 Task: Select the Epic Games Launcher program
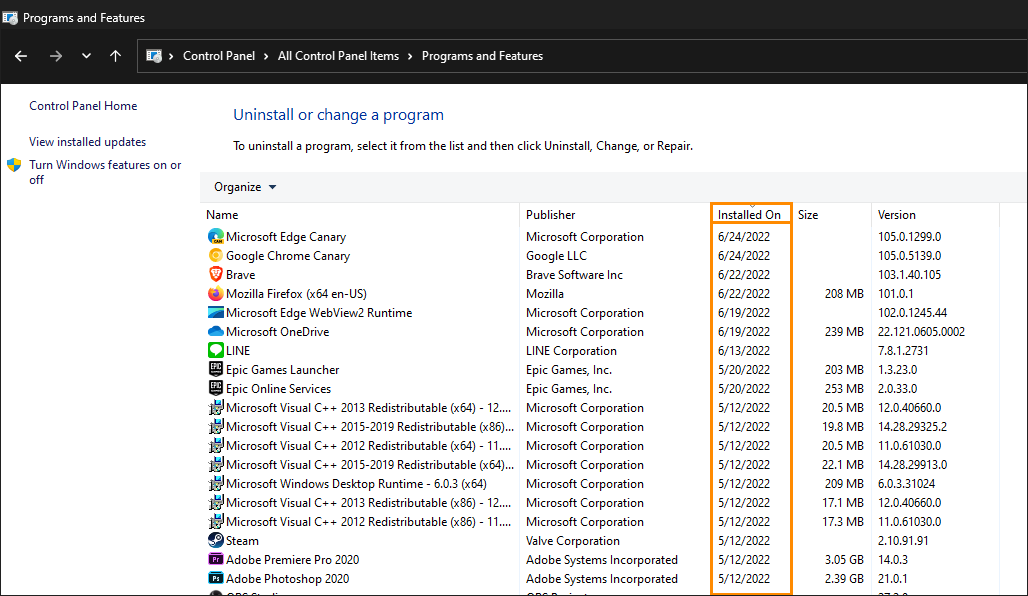click(283, 370)
